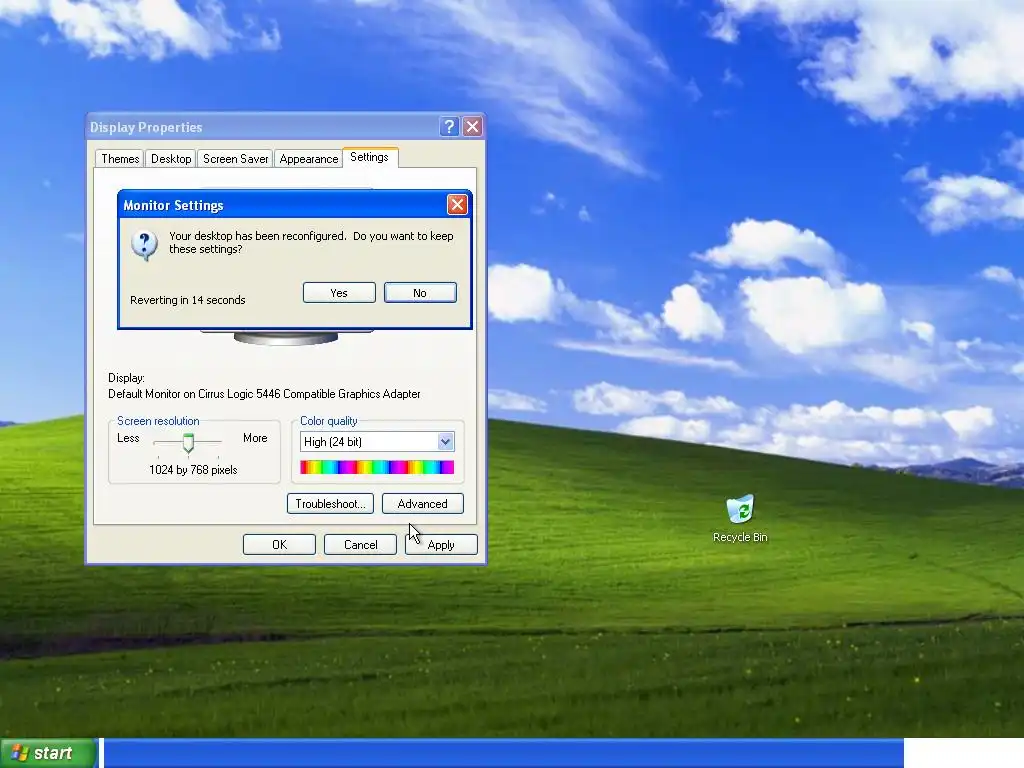This screenshot has height=768, width=1024.
Task: Click the question mark icon in Monitor Settings
Action: point(144,246)
